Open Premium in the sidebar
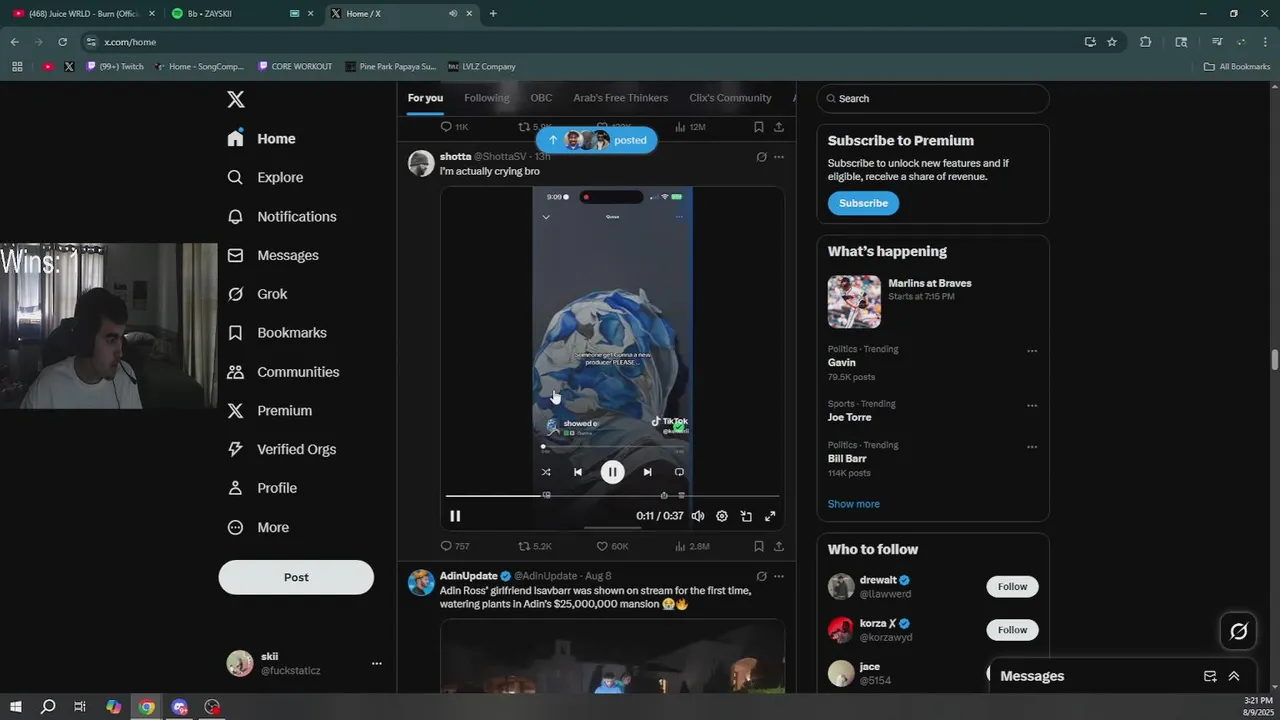Image resolution: width=1280 pixels, height=720 pixels. pyautogui.click(x=270, y=411)
